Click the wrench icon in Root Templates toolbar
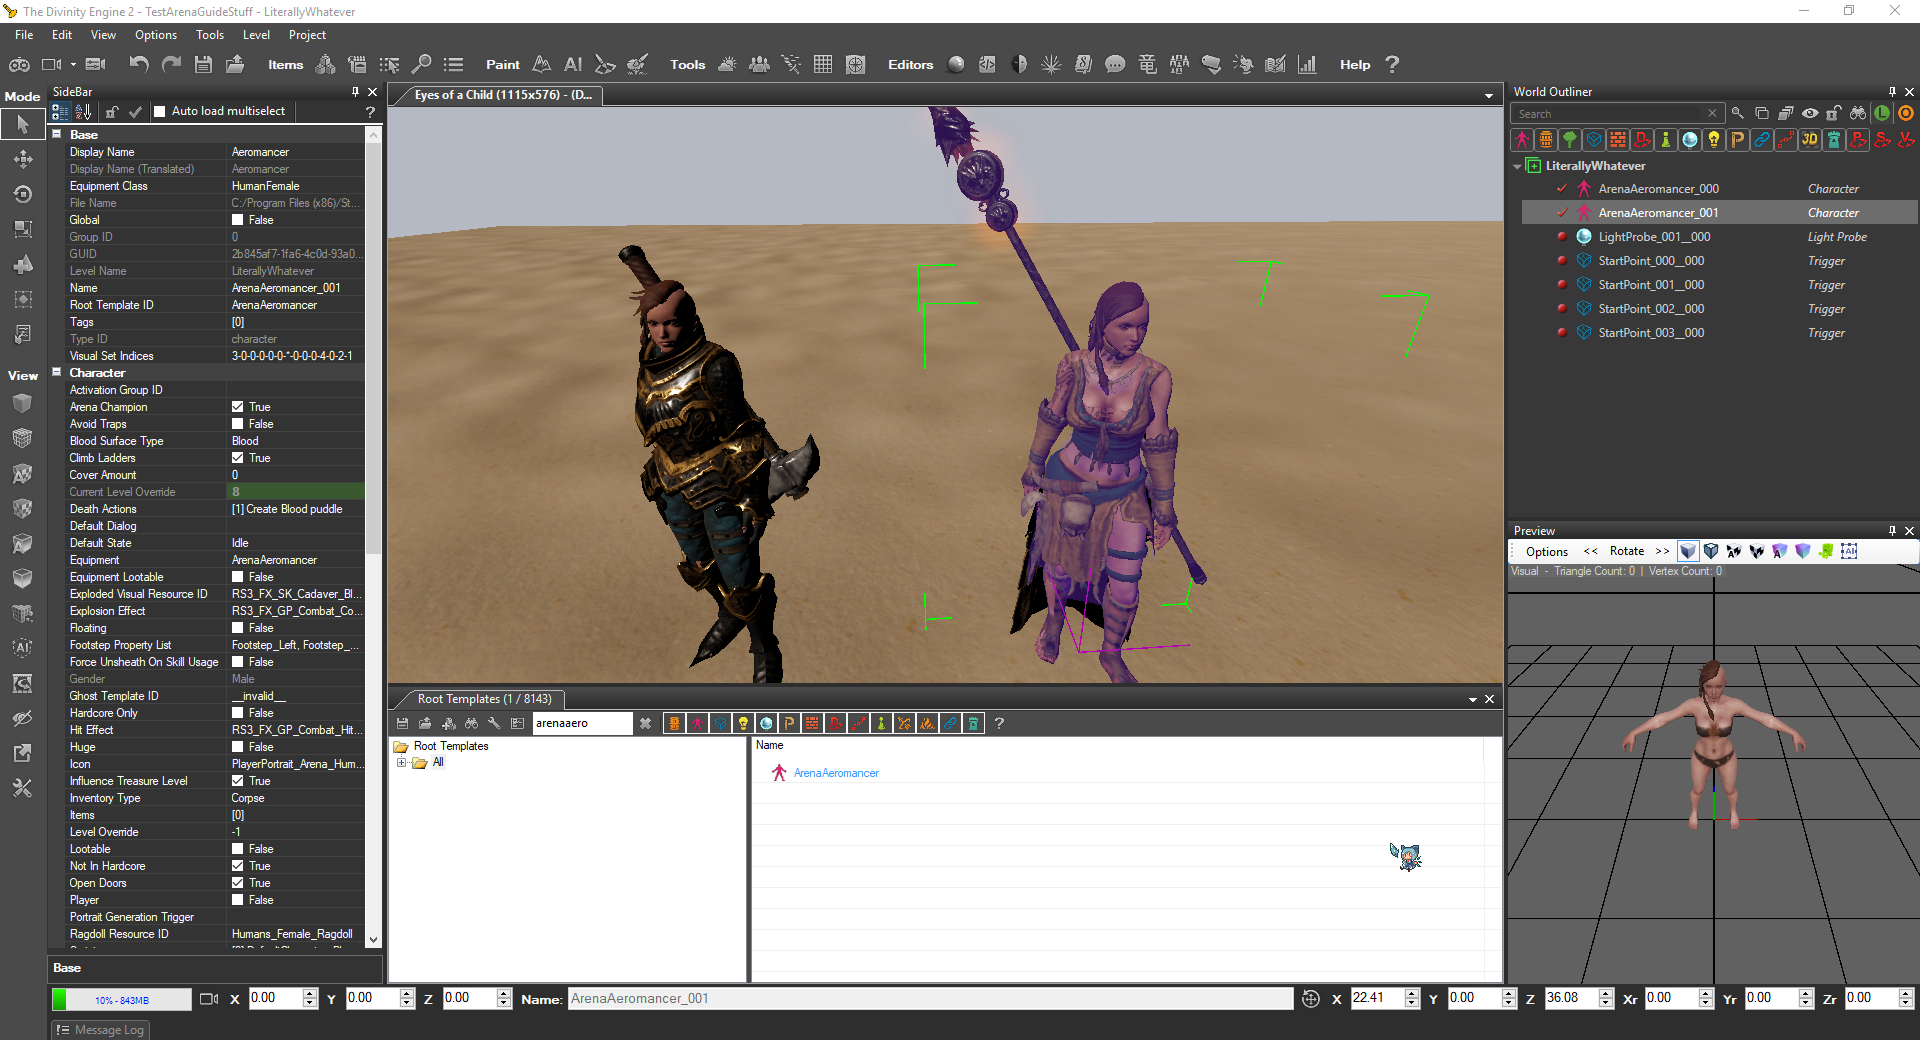This screenshot has height=1040, width=1920. pyautogui.click(x=494, y=723)
